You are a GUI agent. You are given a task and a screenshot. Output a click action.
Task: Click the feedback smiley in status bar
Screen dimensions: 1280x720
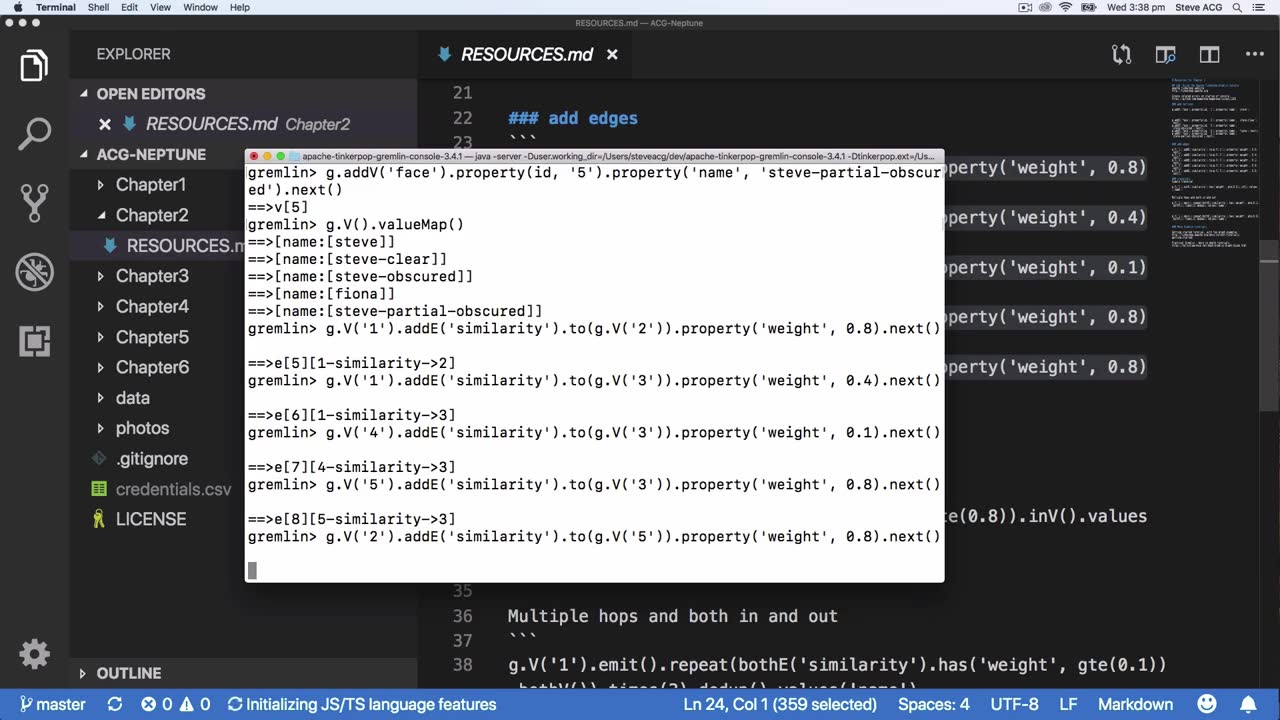[1207, 704]
